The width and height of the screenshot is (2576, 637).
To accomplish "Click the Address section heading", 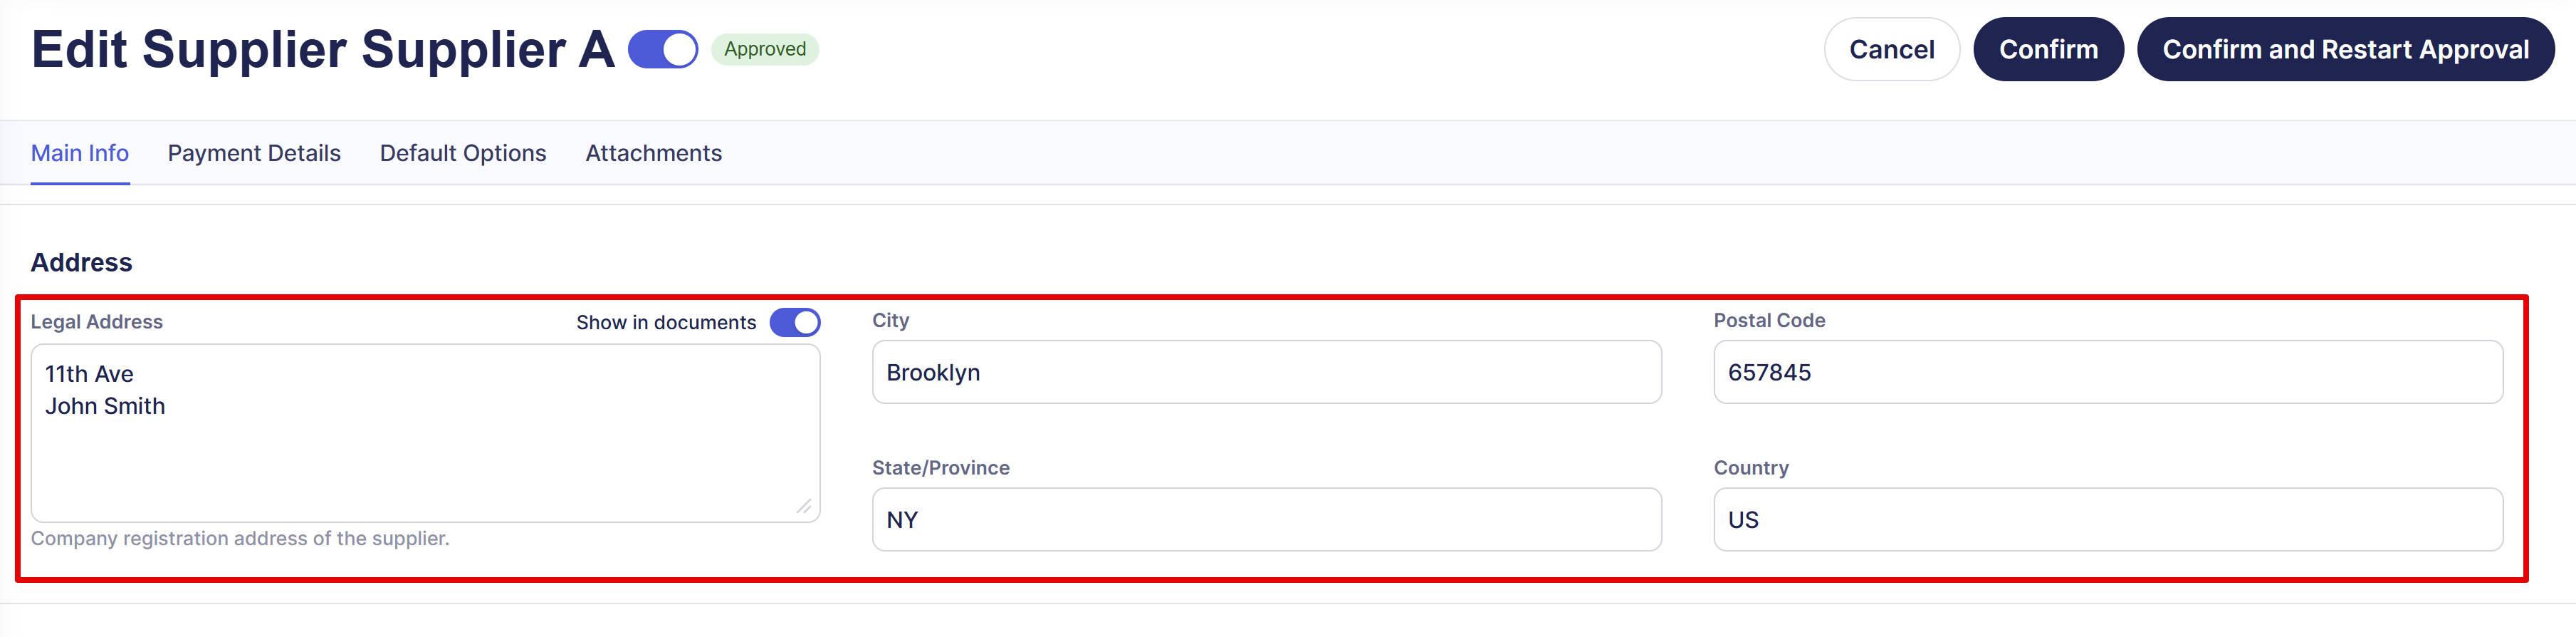I will click(x=82, y=262).
